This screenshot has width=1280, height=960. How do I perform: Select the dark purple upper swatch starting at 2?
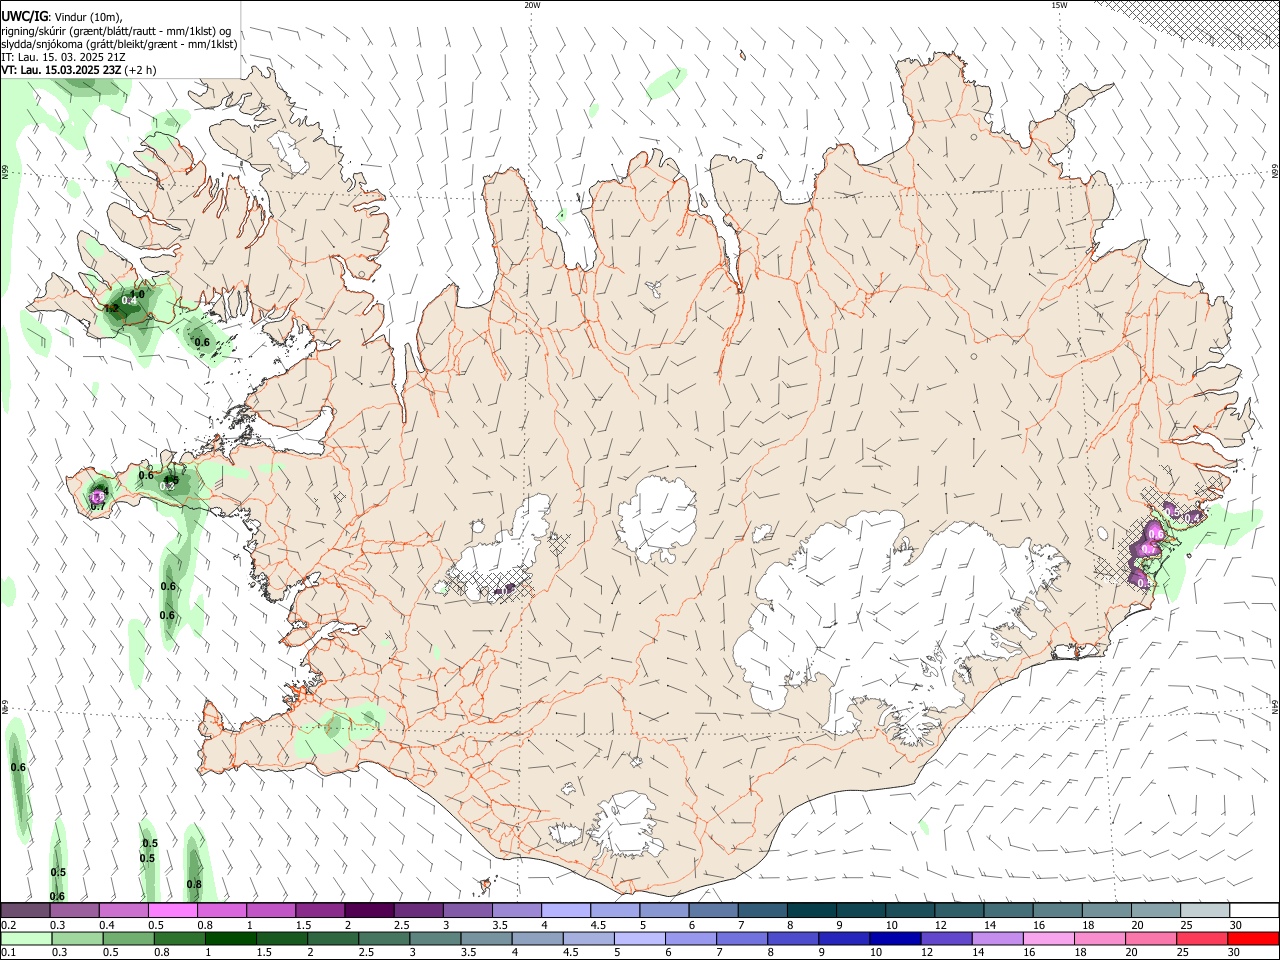(x=369, y=911)
